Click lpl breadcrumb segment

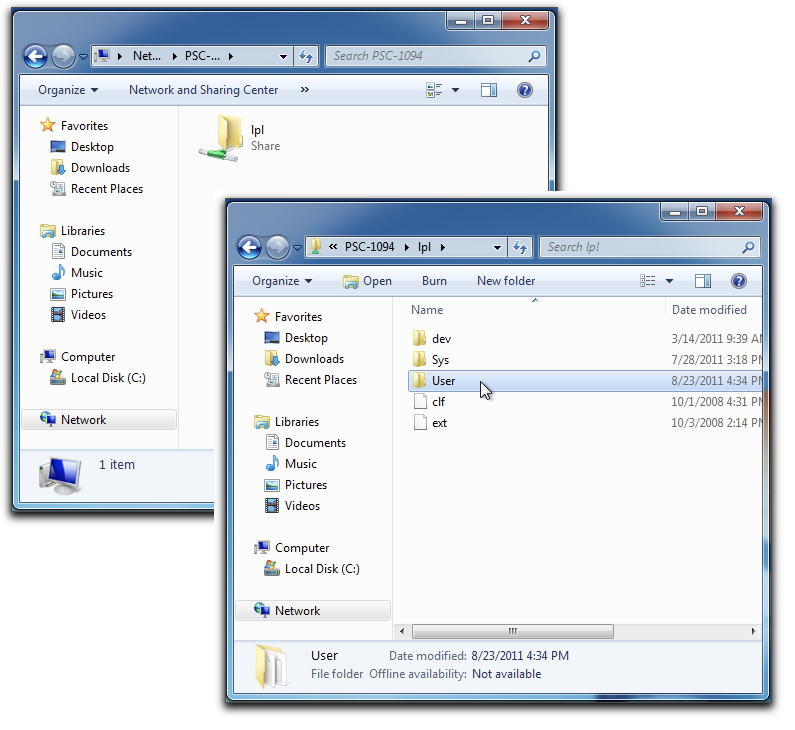[424, 247]
